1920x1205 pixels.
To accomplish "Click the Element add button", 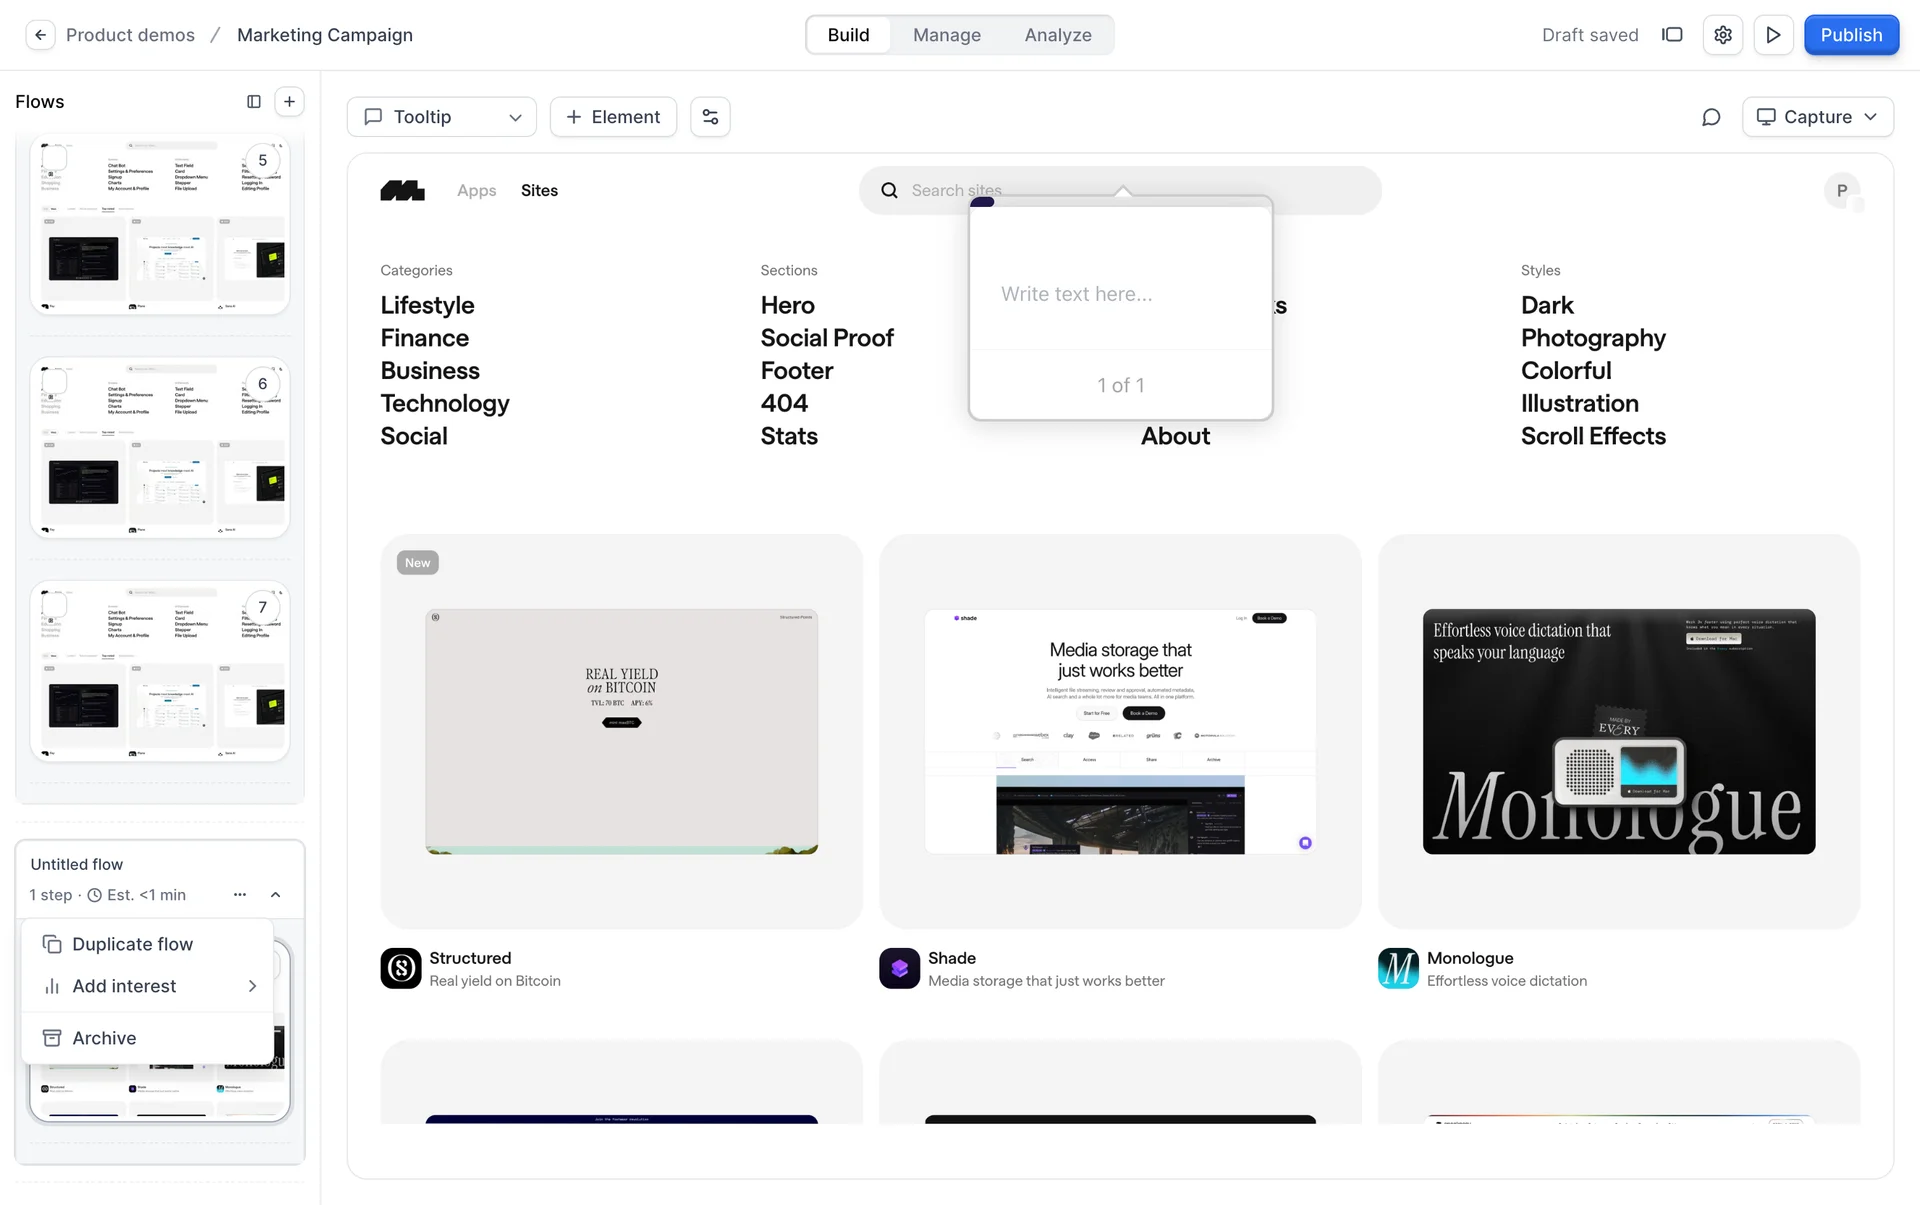I will tap(613, 117).
